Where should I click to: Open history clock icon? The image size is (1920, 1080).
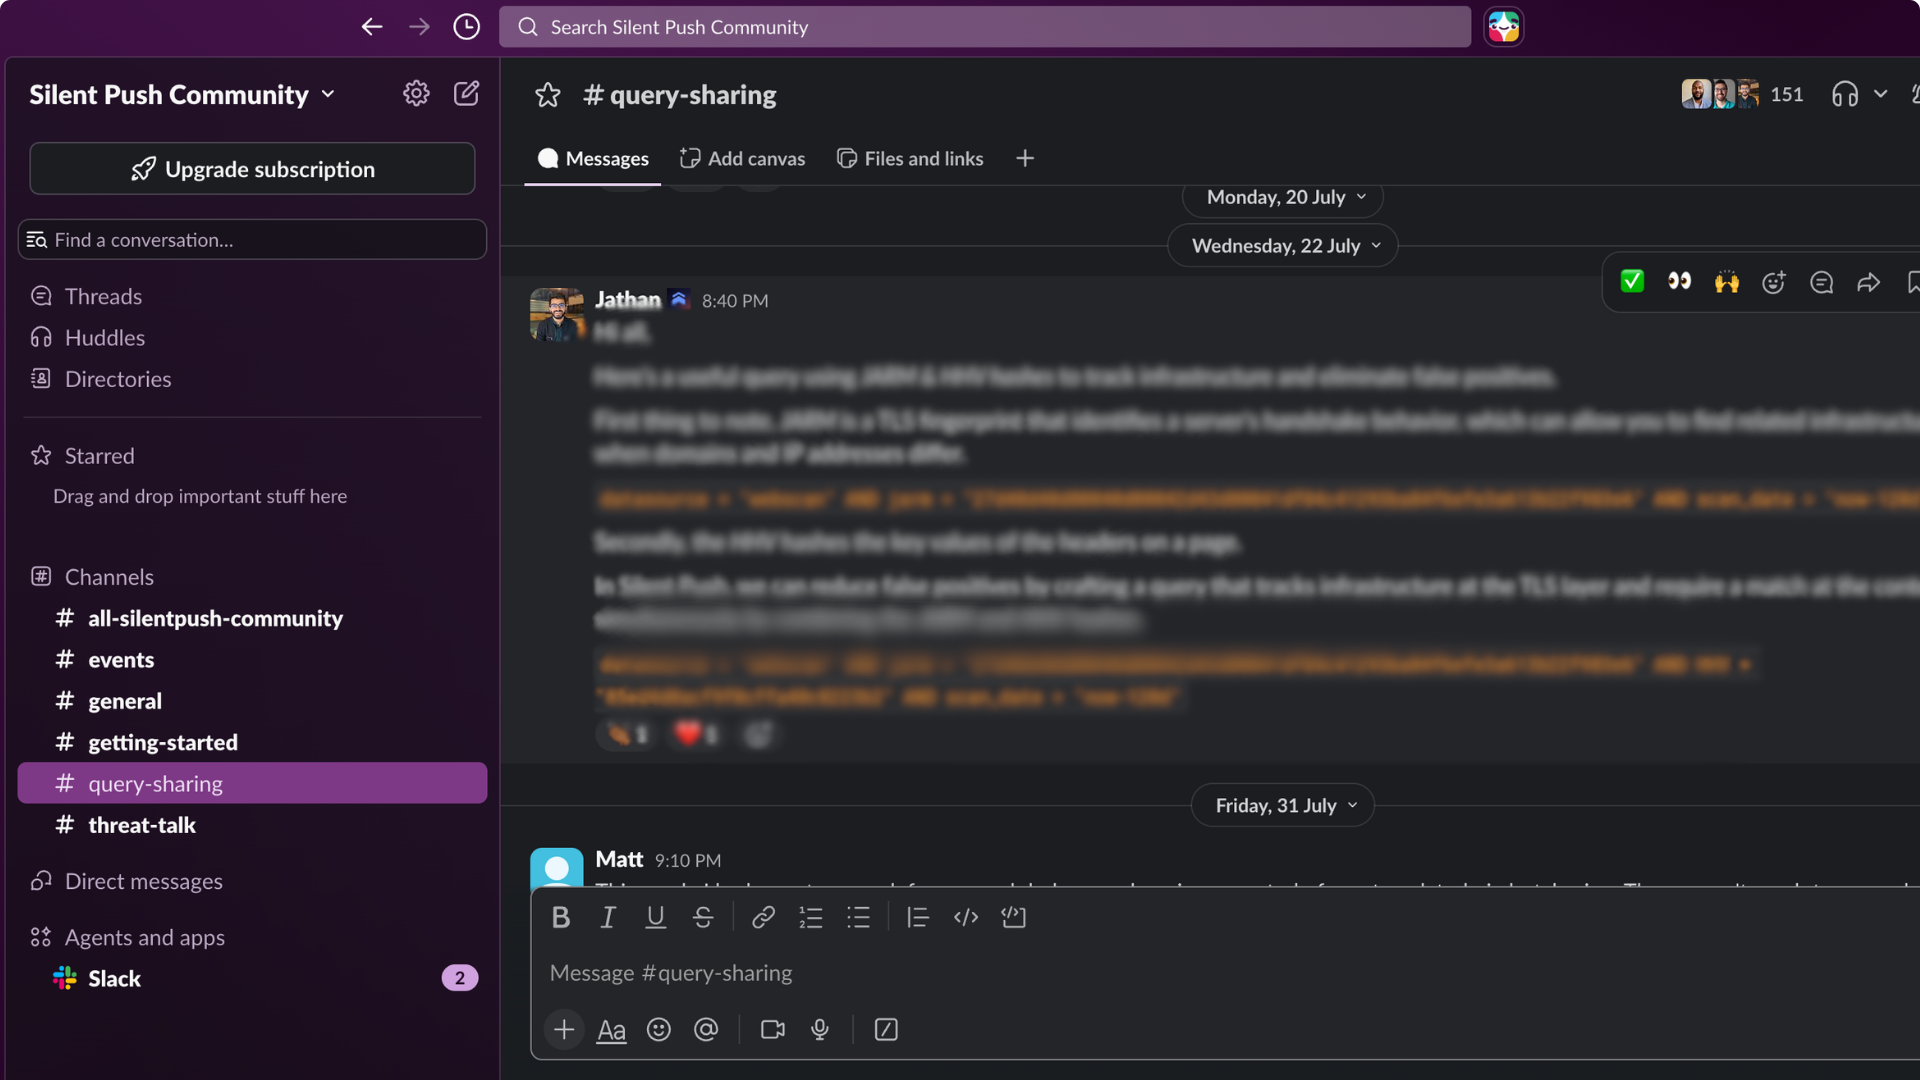[x=466, y=27]
